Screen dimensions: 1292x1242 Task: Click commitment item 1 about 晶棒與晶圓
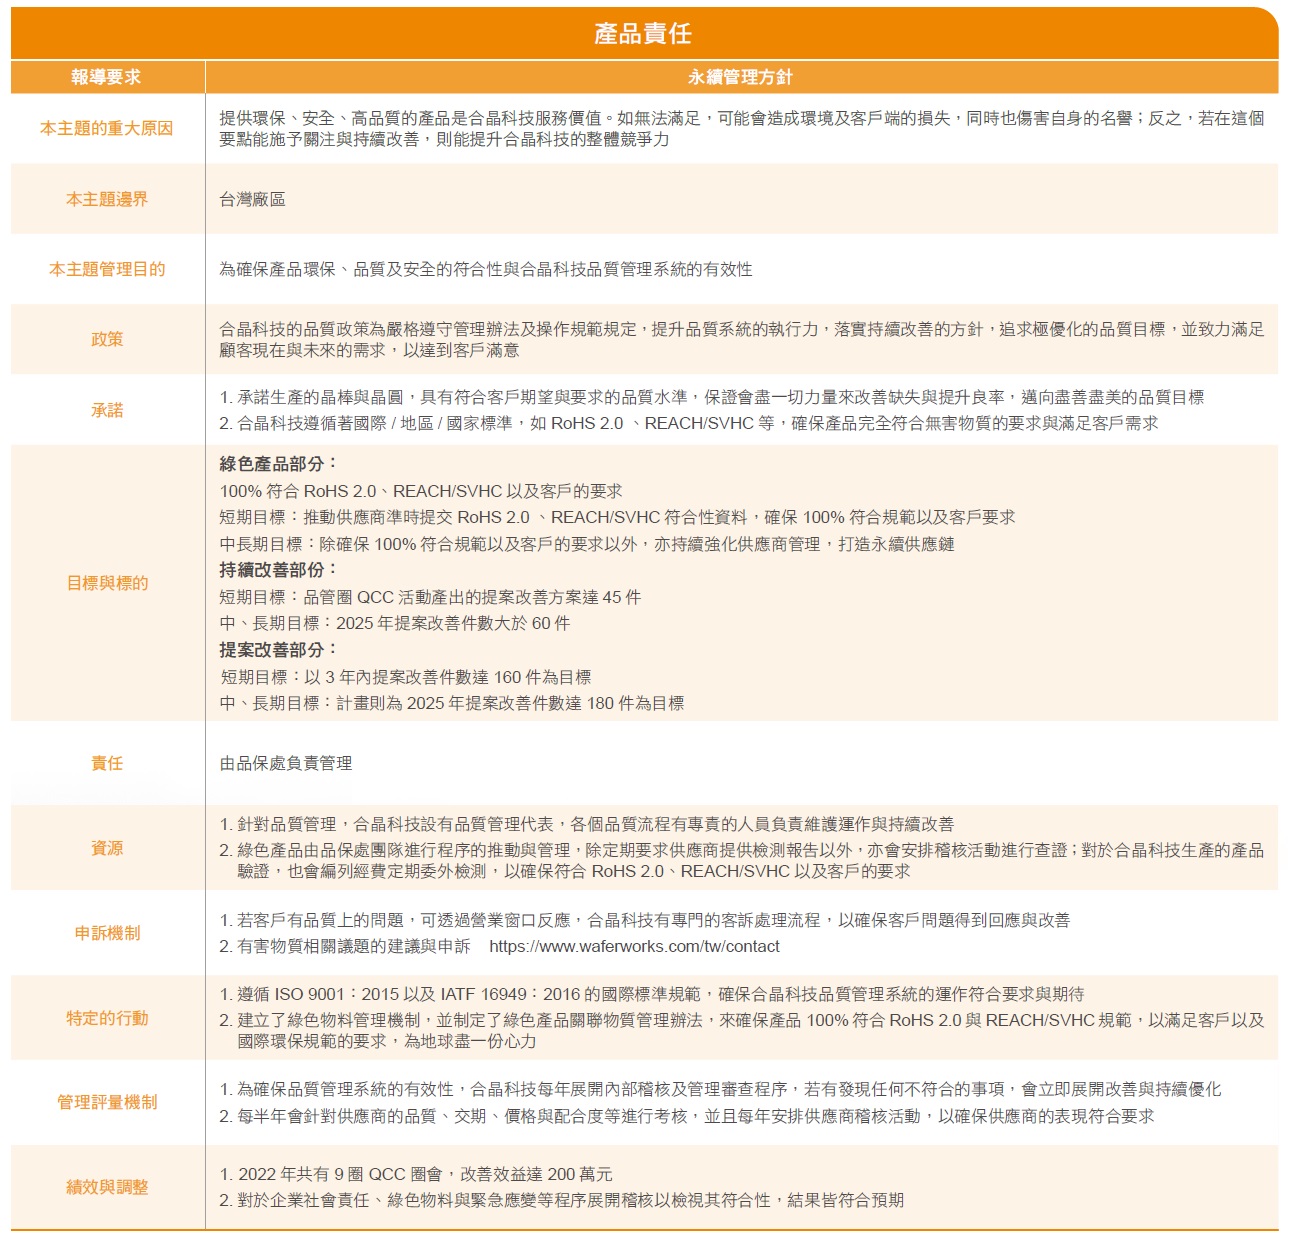(712, 397)
